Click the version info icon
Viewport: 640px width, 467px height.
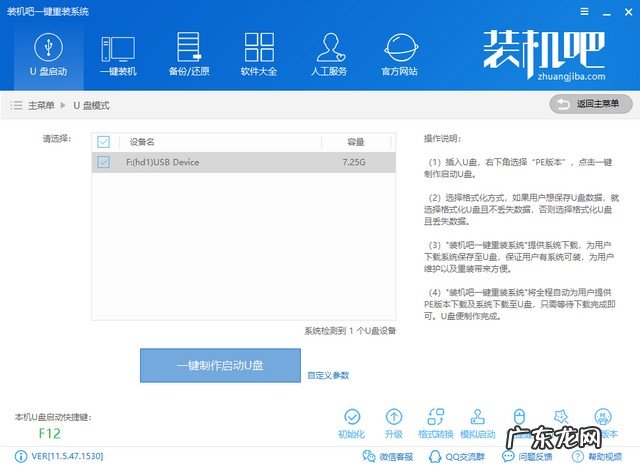pos(21,456)
